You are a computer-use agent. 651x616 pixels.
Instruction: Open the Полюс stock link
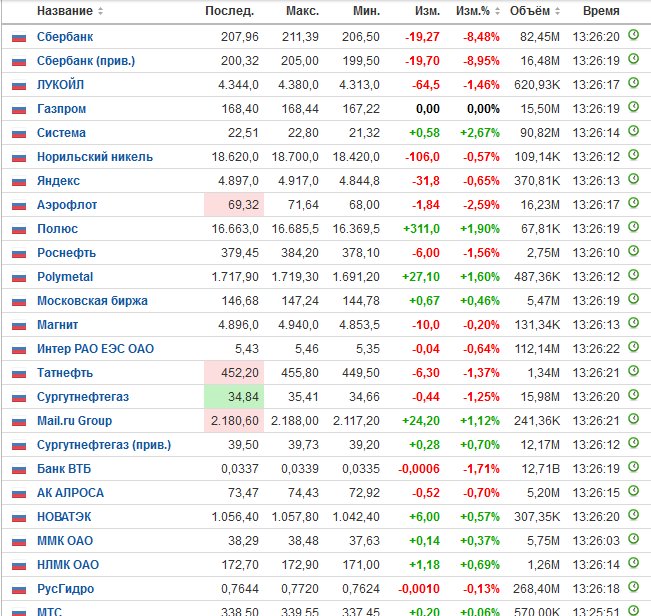click(x=57, y=229)
